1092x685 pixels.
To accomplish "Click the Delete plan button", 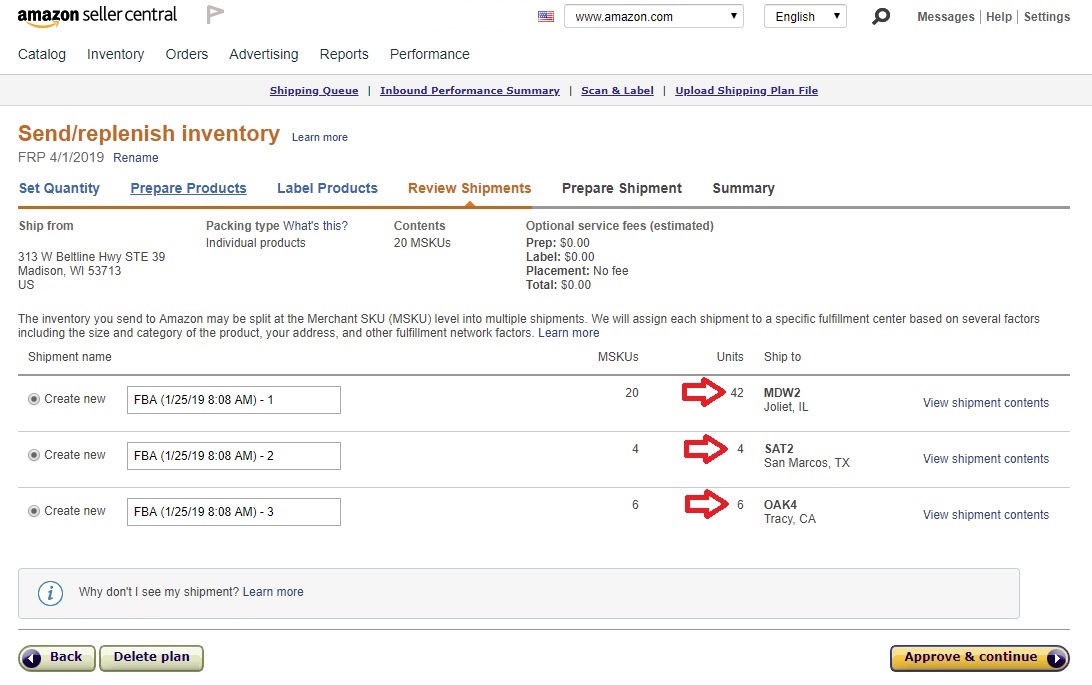I will pyautogui.click(x=152, y=658).
